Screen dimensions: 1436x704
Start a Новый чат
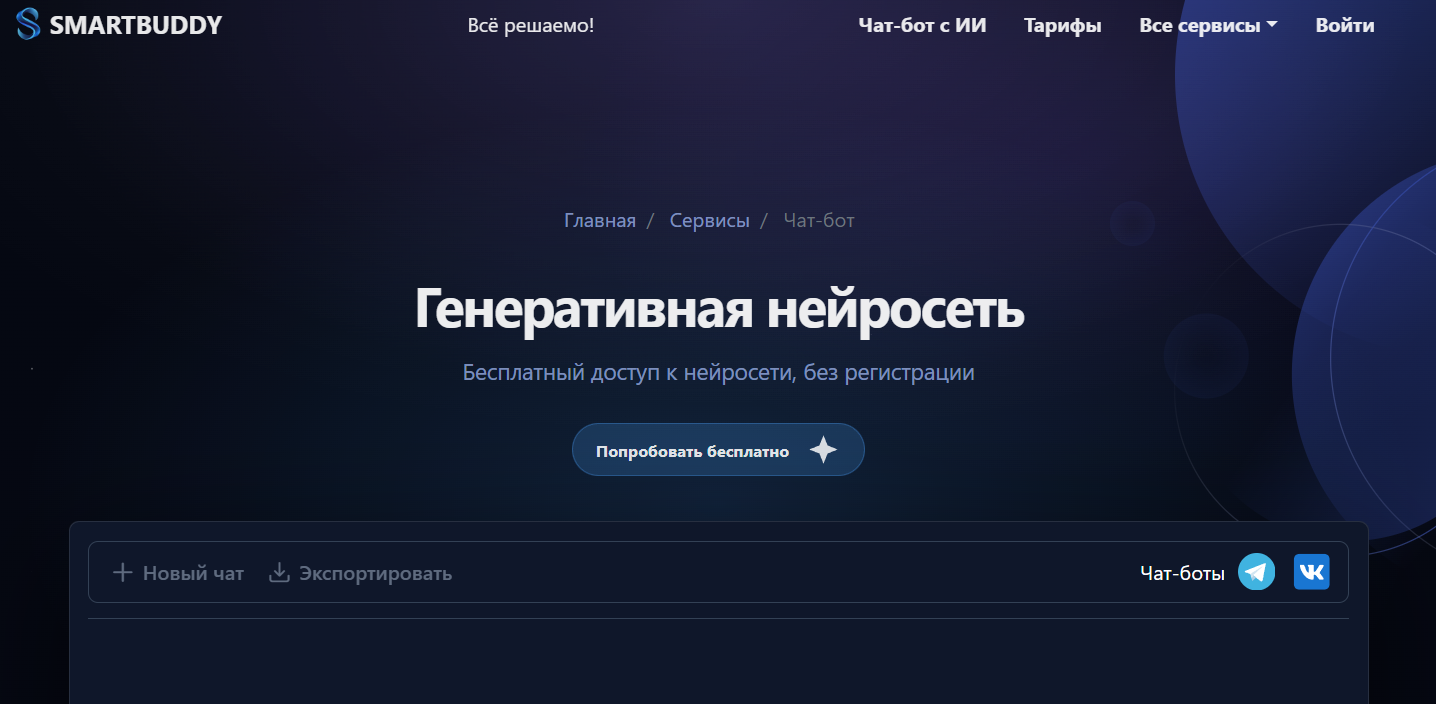178,573
